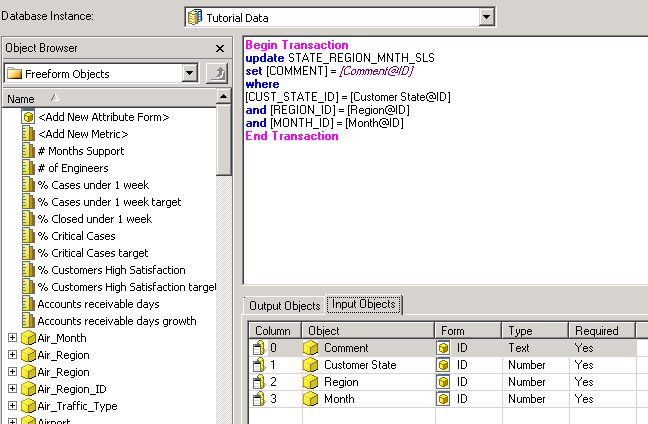Select the Air_Region attribute cube icon
This screenshot has width=648, height=424.
(x=28, y=355)
